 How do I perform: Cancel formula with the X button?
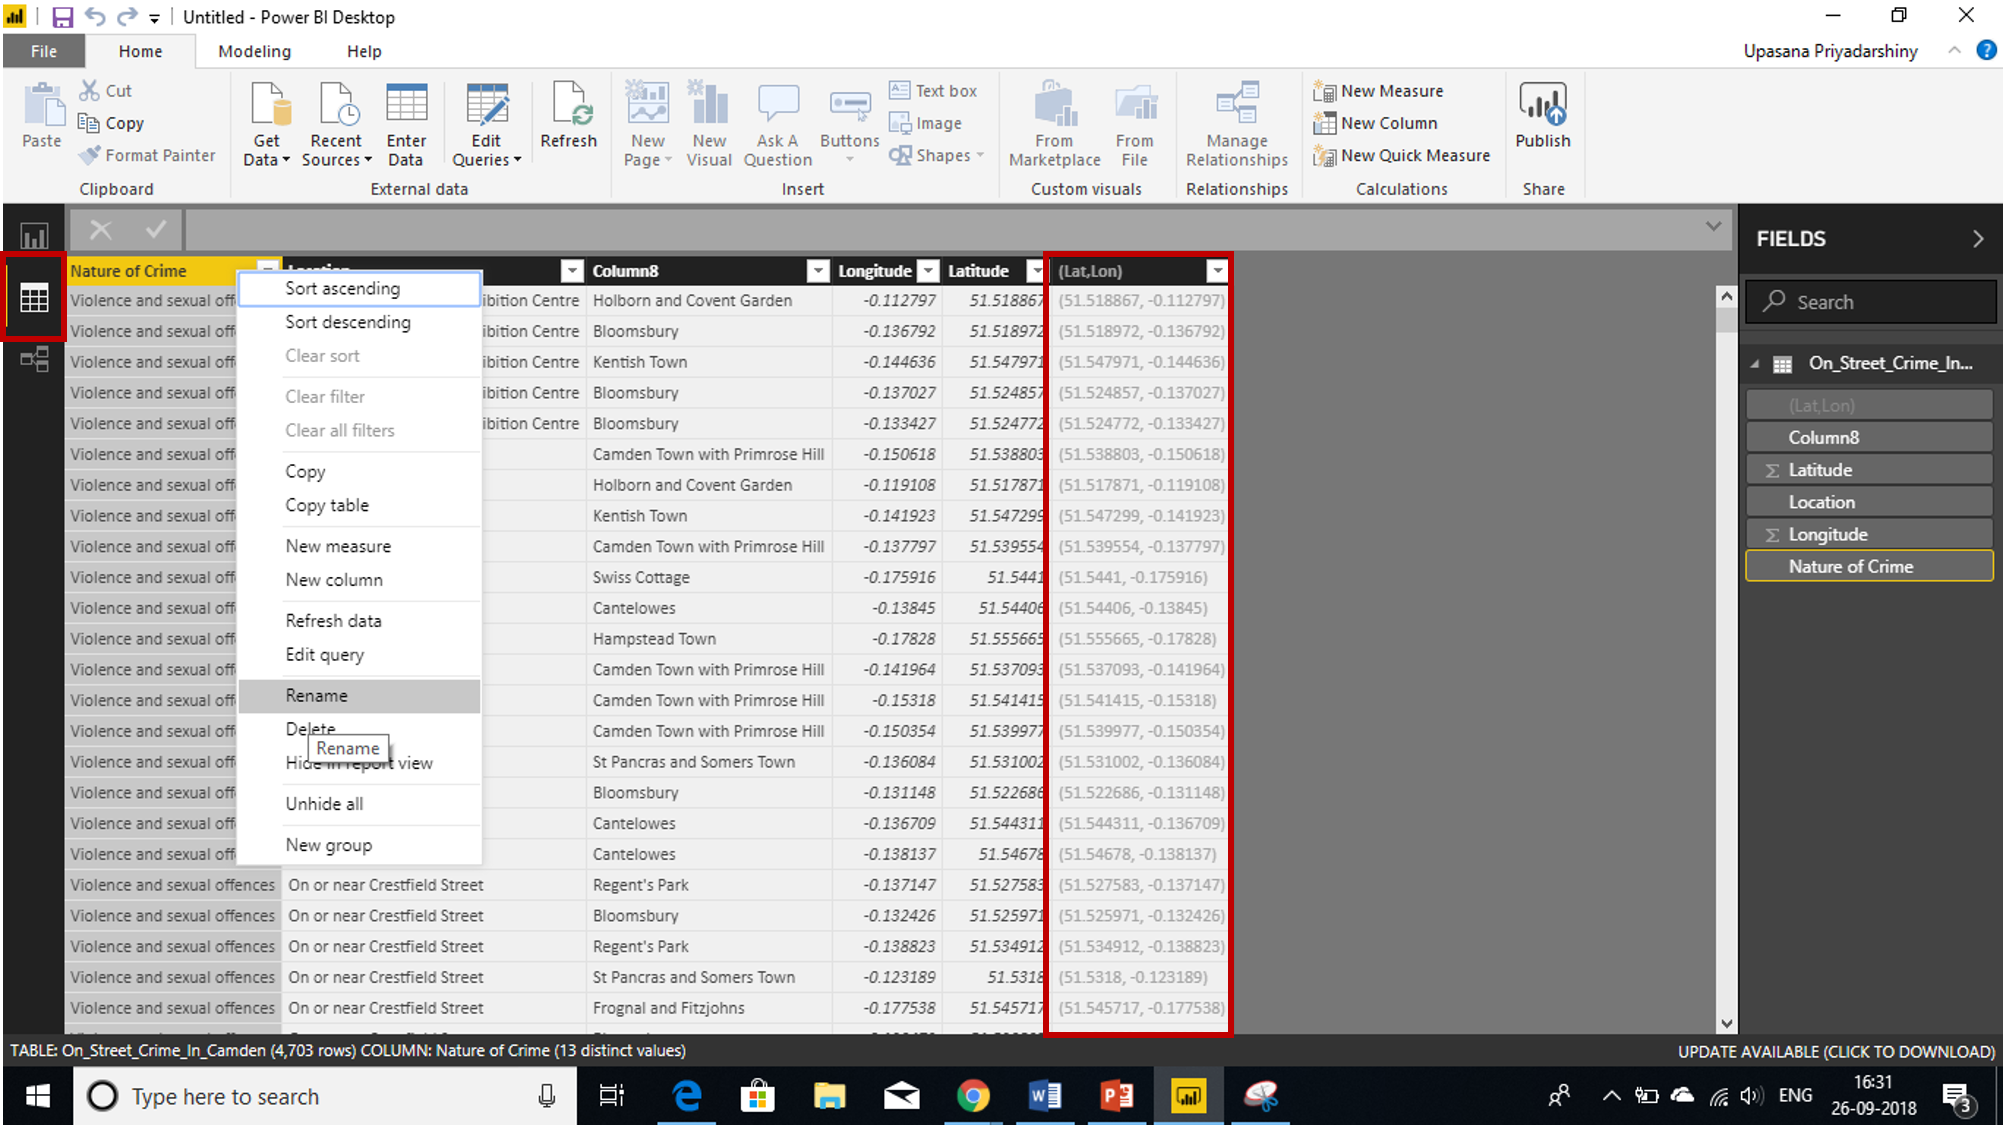tap(100, 230)
